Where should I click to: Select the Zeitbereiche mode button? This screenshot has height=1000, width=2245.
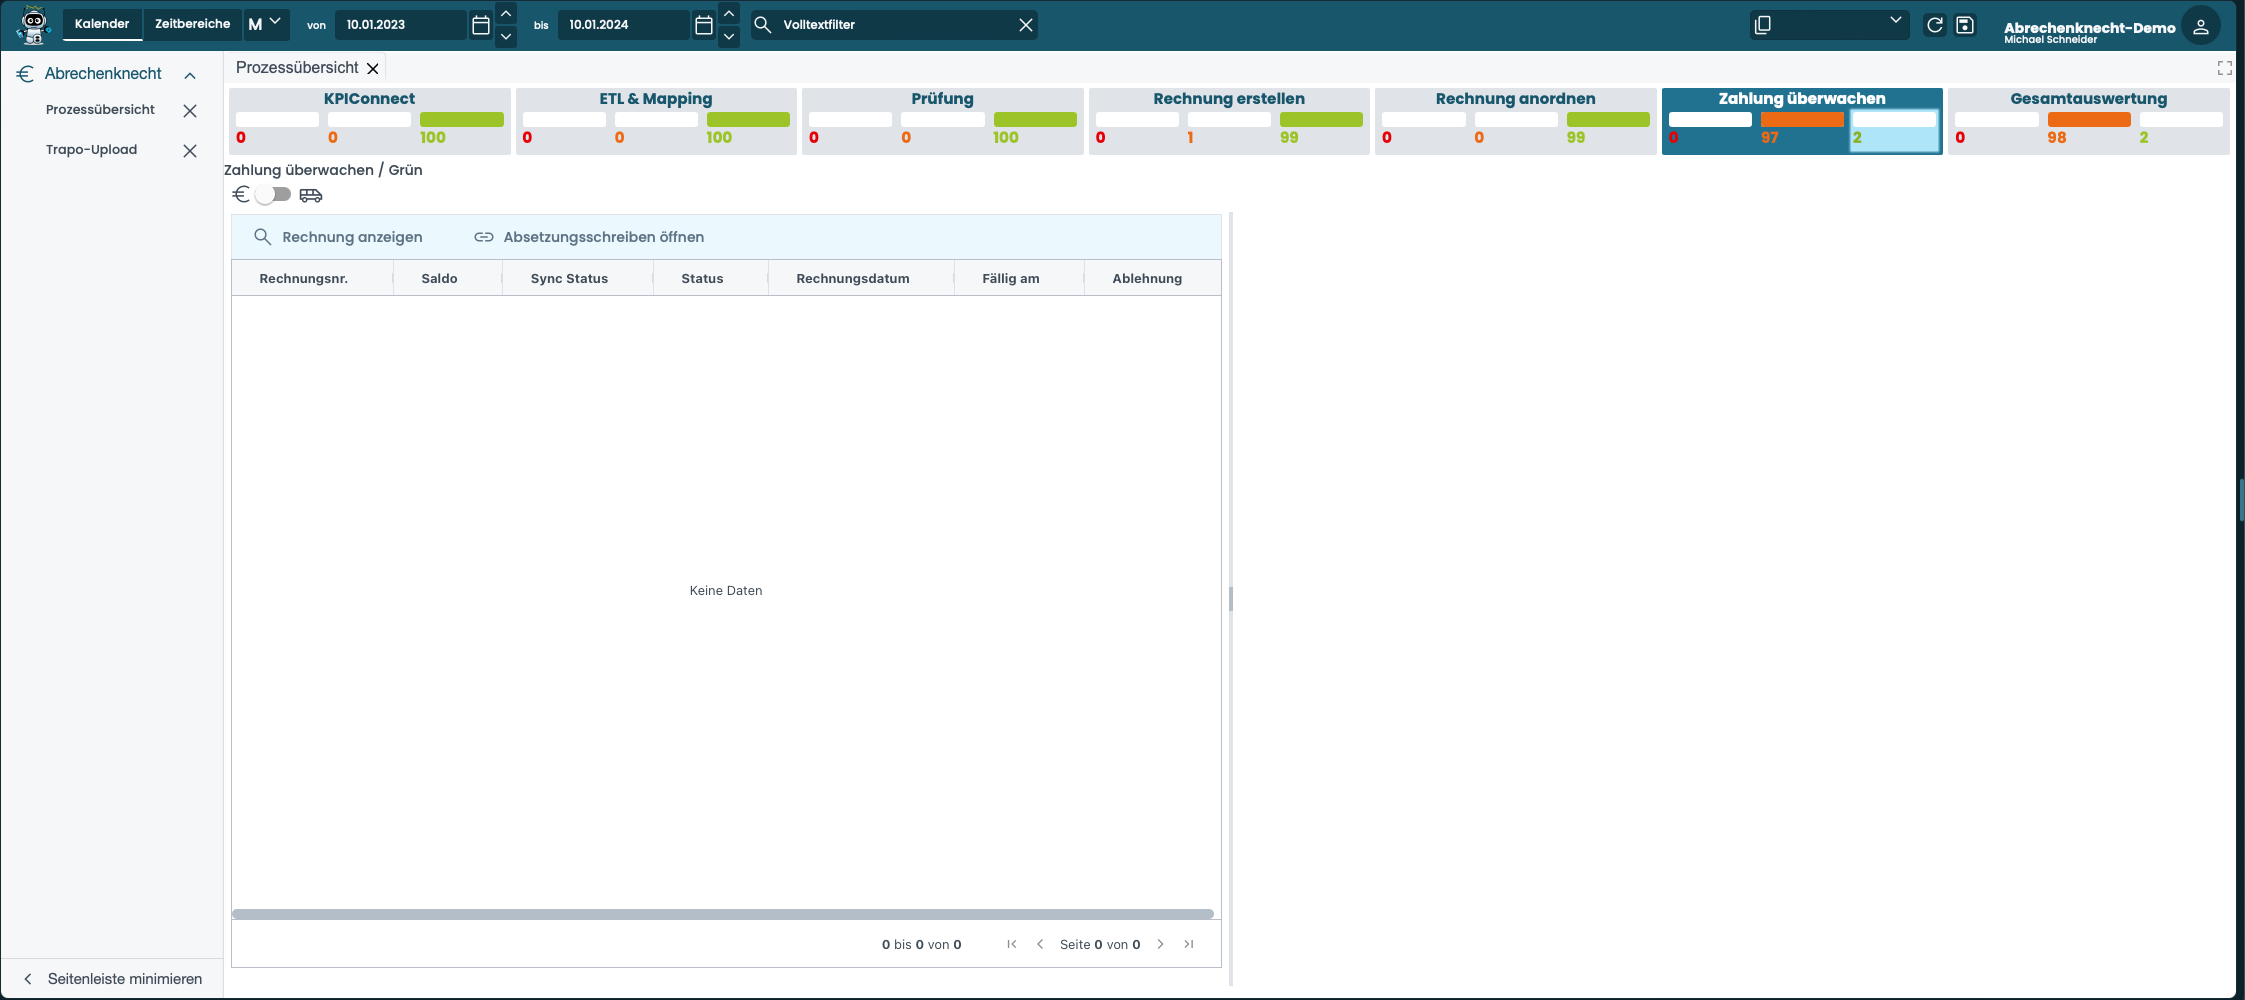click(192, 24)
